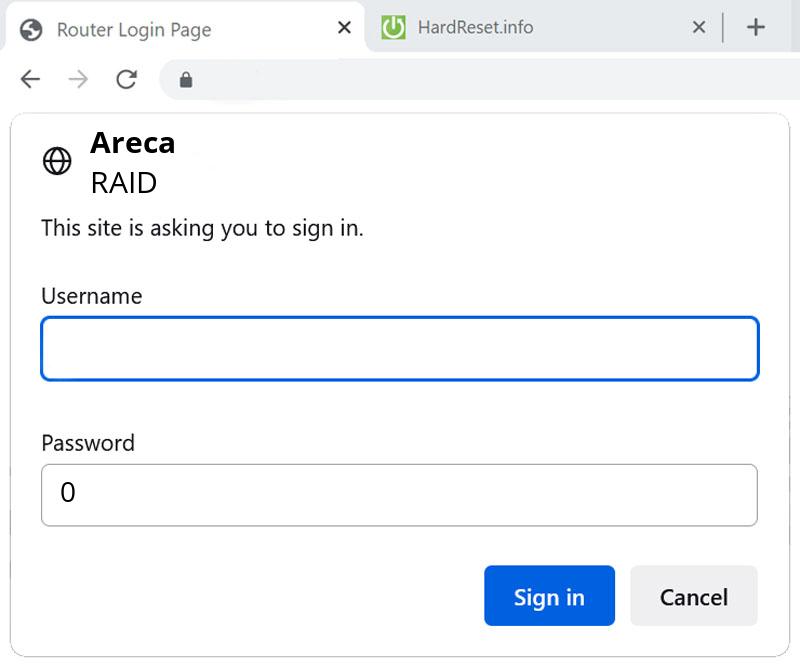Click the sign-in prompt message text
Image resolution: width=800 pixels, height=667 pixels.
coord(202,228)
